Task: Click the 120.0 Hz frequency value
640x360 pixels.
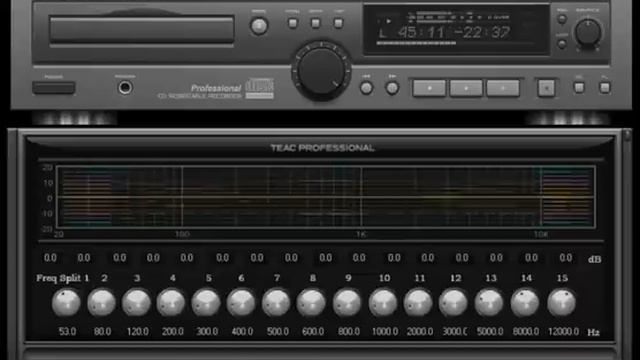Action: (x=138, y=331)
